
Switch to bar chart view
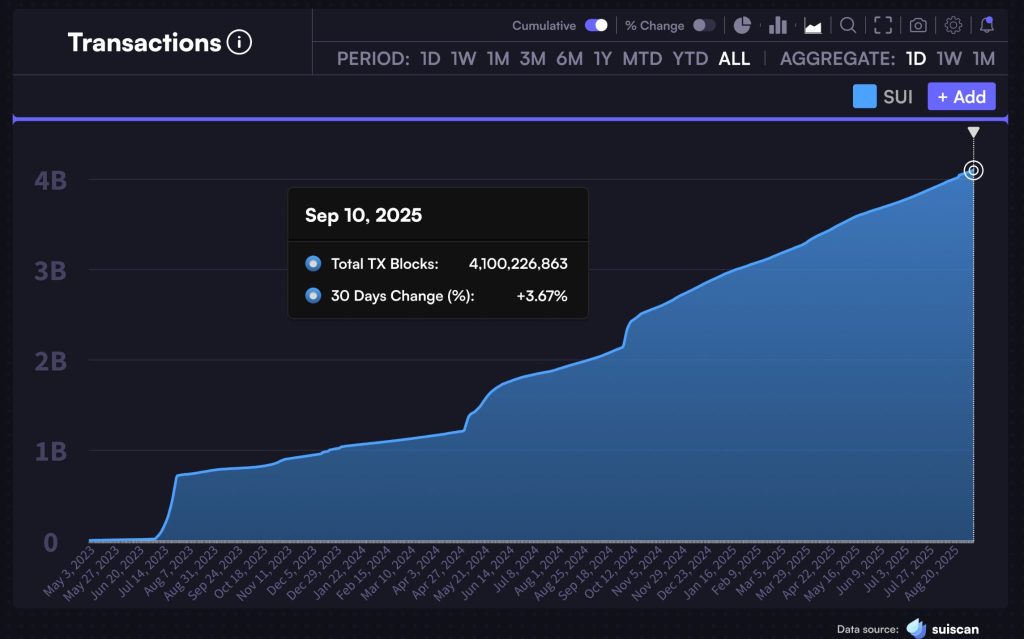(x=777, y=26)
